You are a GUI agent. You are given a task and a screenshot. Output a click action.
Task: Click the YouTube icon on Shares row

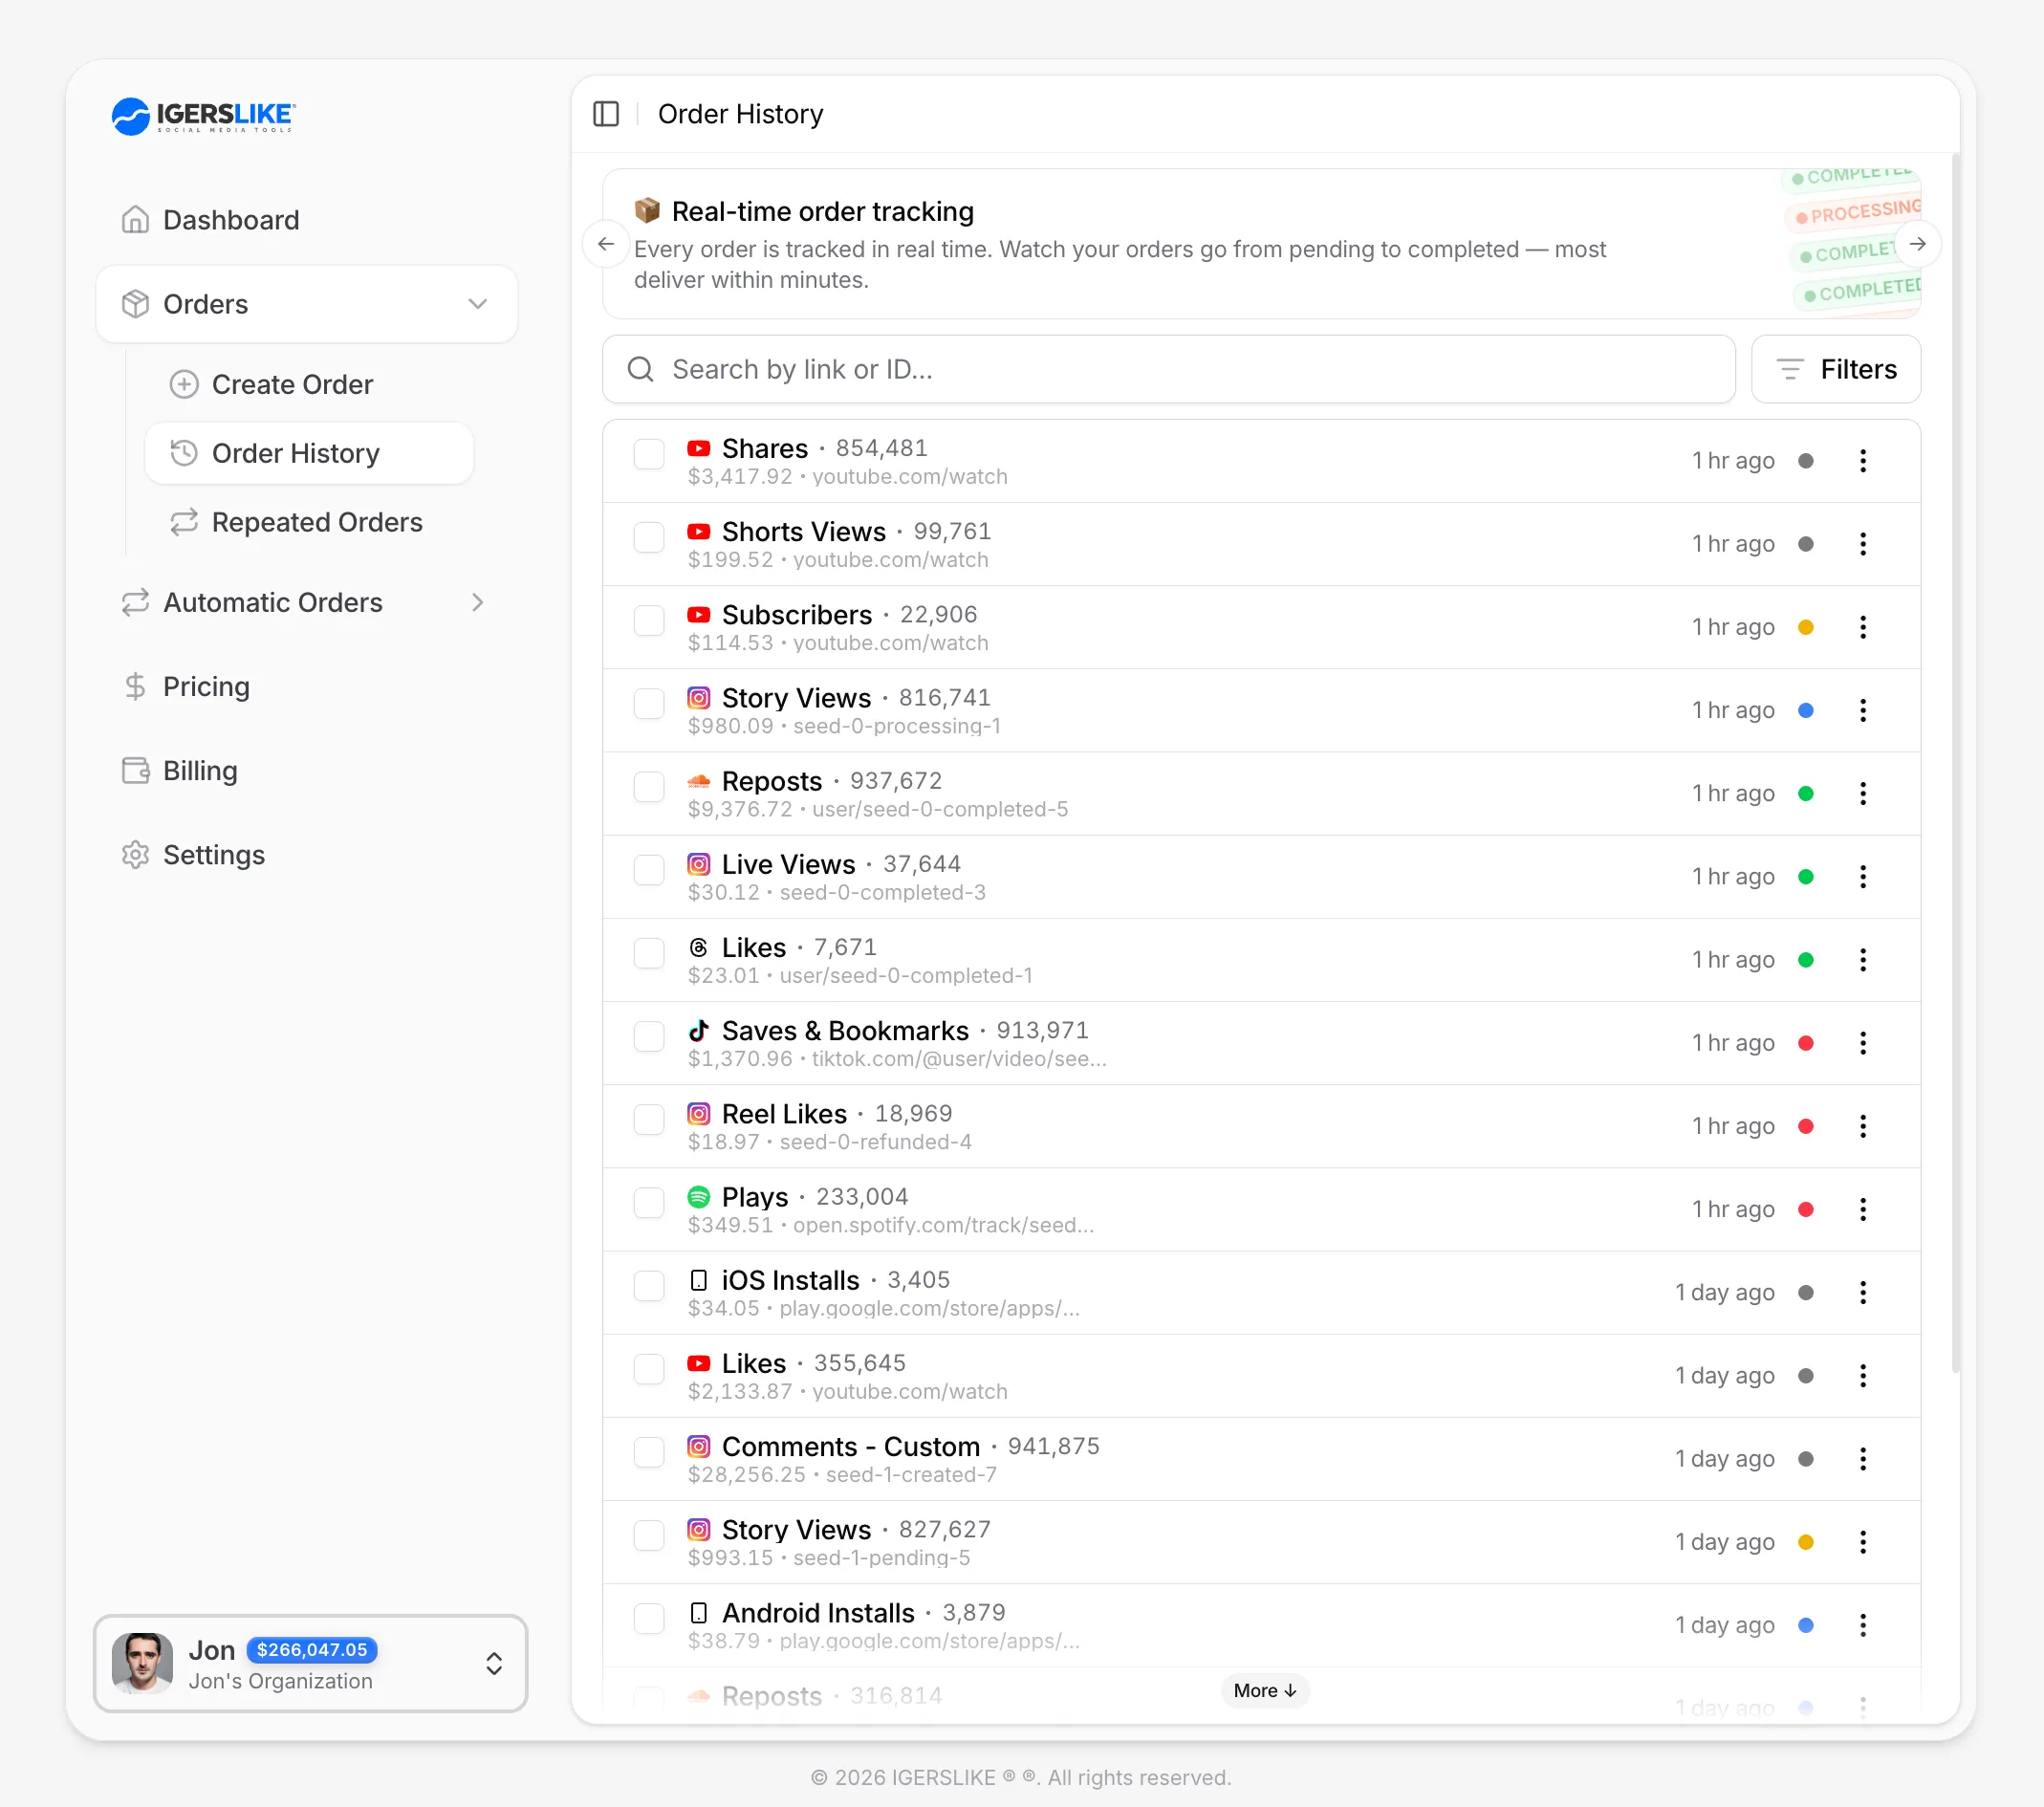click(x=699, y=448)
